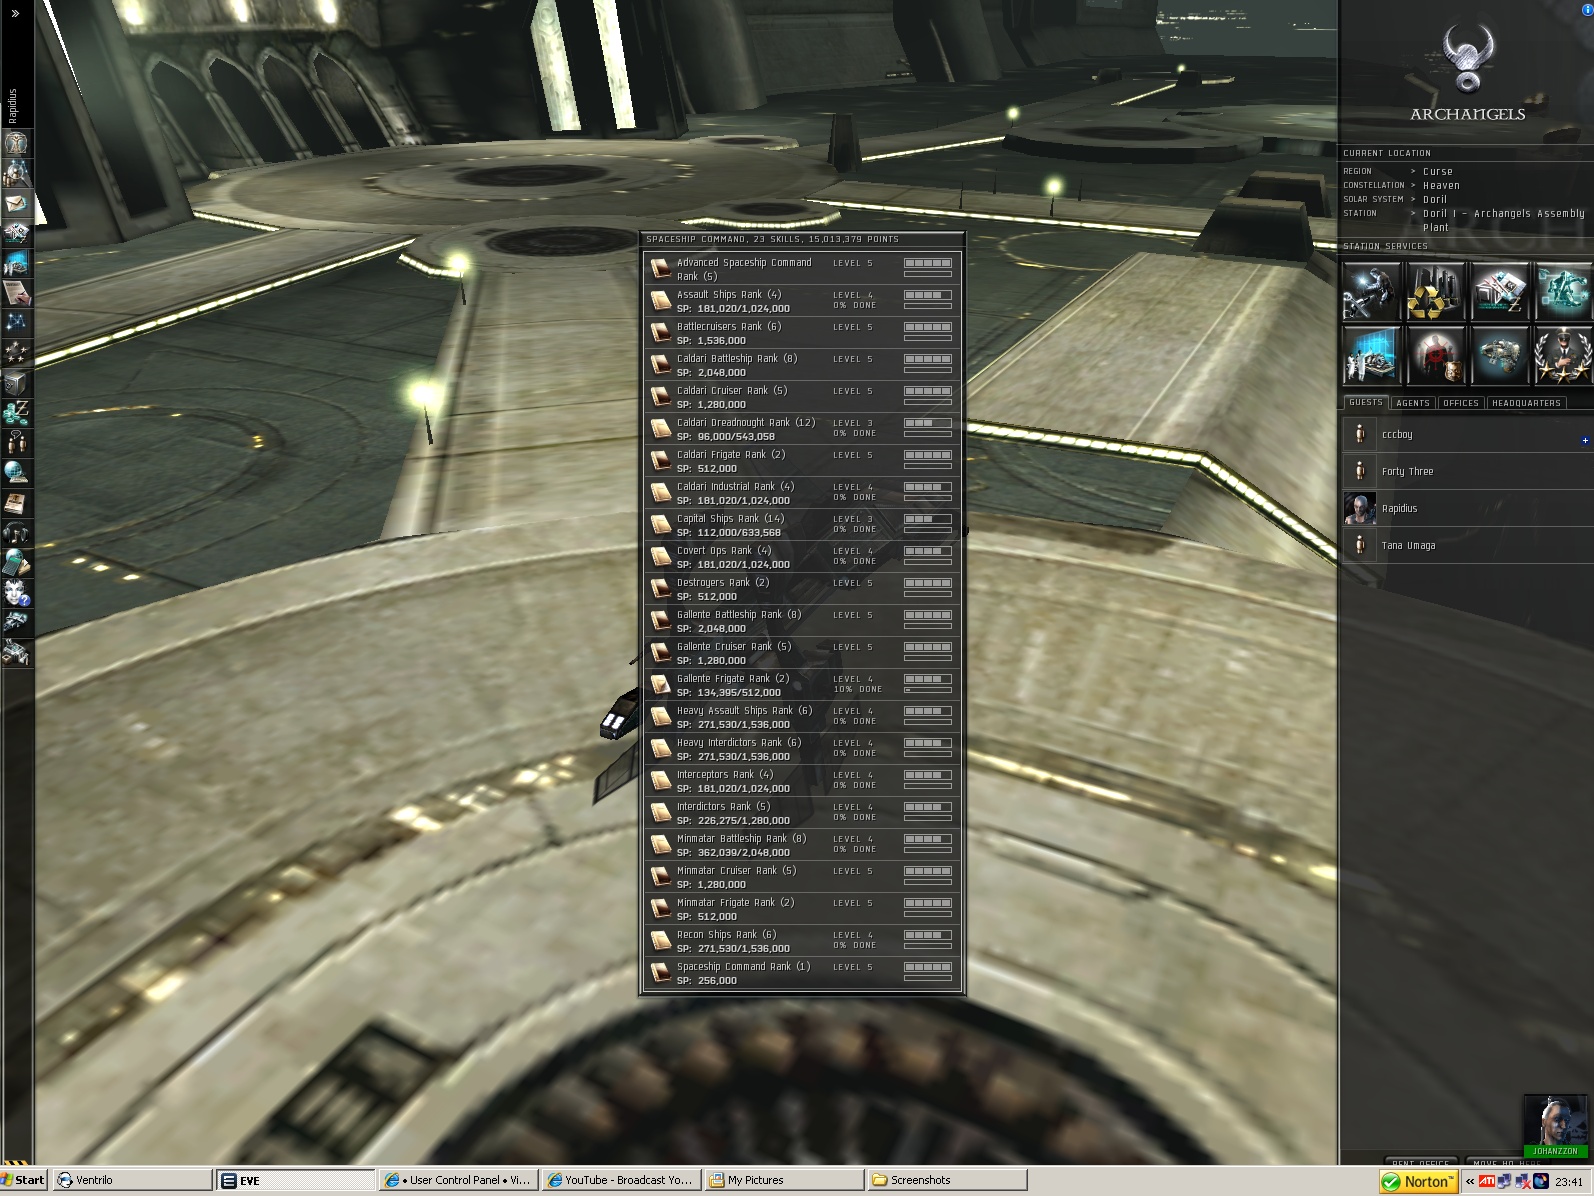This screenshot has height=1196, width=1594.
Task: Open the assets cube icon in sidebar
Action: [x=16, y=383]
